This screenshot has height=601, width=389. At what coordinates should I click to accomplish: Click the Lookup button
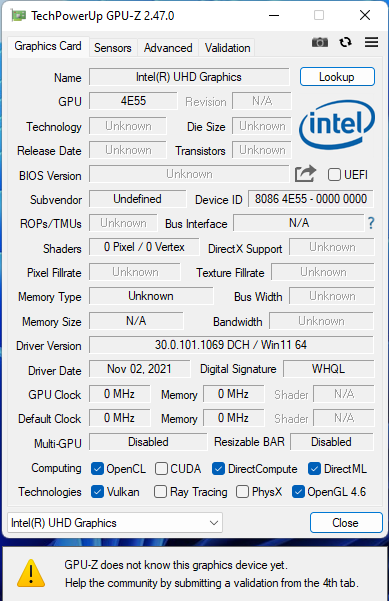[337, 77]
